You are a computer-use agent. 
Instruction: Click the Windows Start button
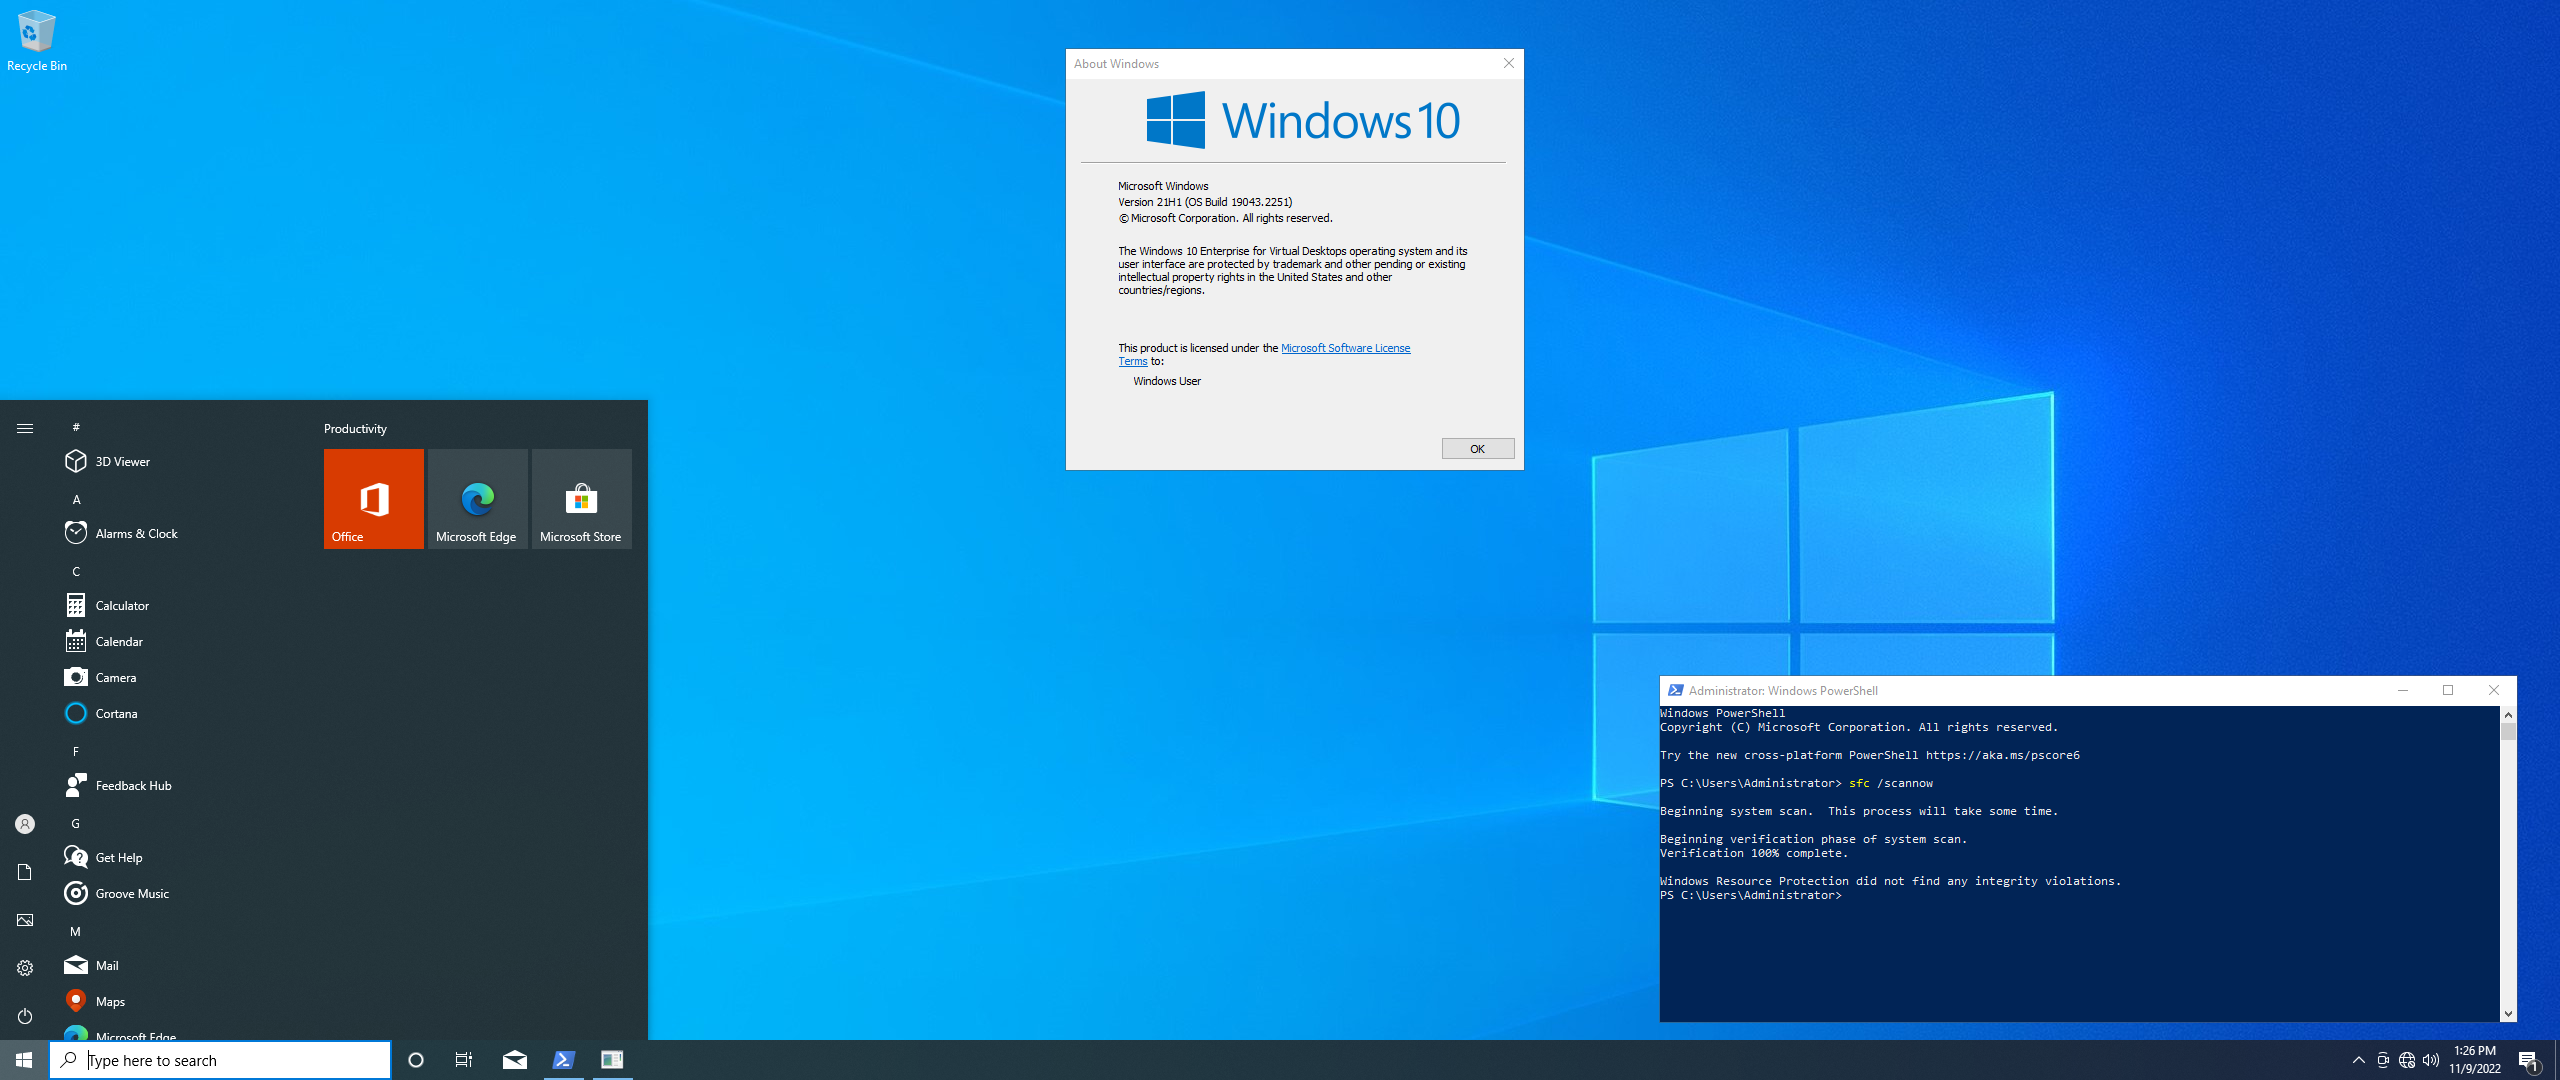tap(24, 1060)
